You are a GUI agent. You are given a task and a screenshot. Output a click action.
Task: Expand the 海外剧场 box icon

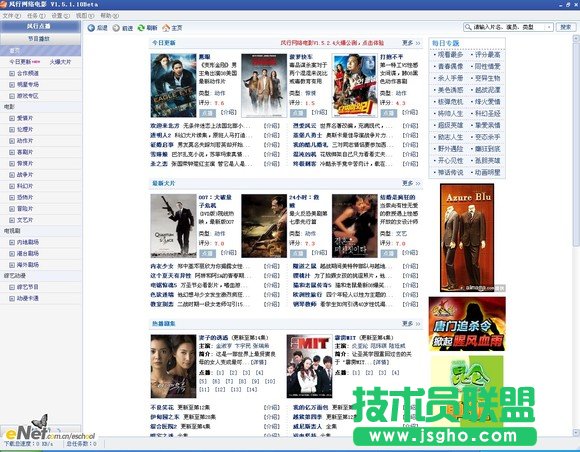[12, 265]
